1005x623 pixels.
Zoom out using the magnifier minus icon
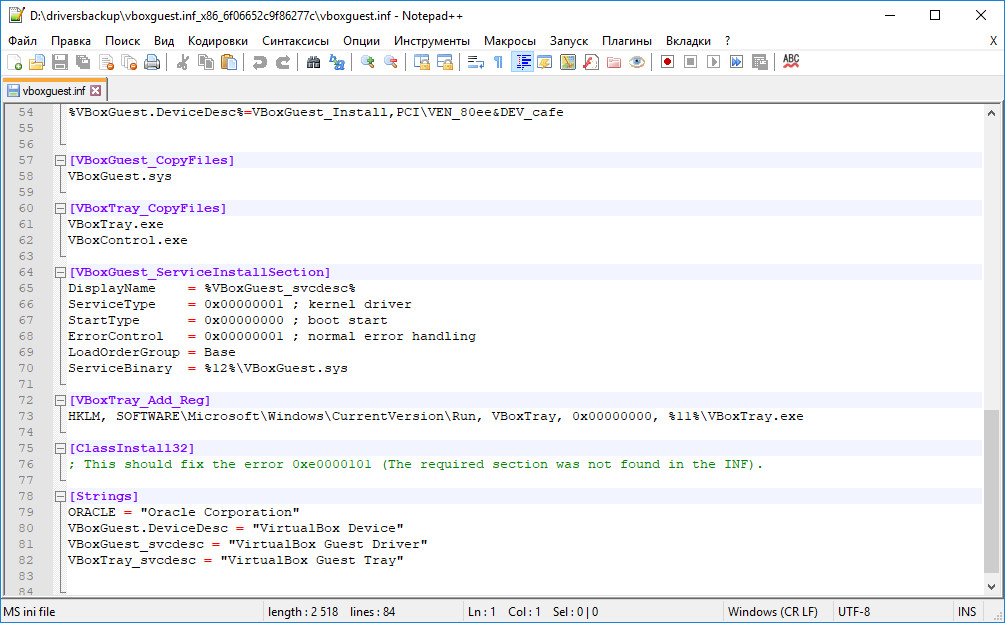(390, 62)
